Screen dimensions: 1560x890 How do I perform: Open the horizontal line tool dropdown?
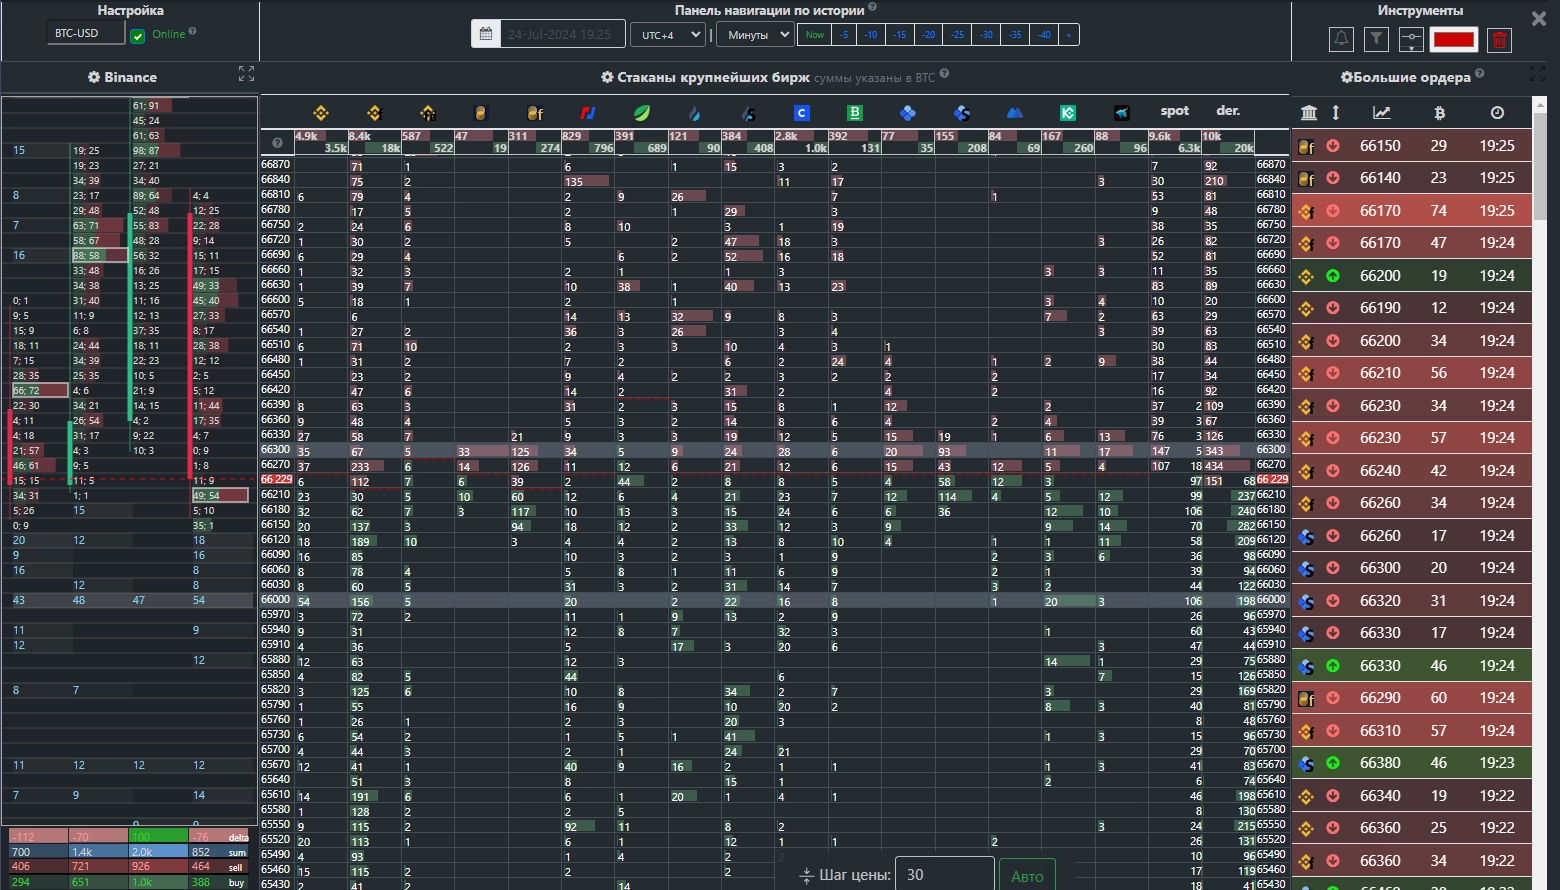[x=1410, y=40]
